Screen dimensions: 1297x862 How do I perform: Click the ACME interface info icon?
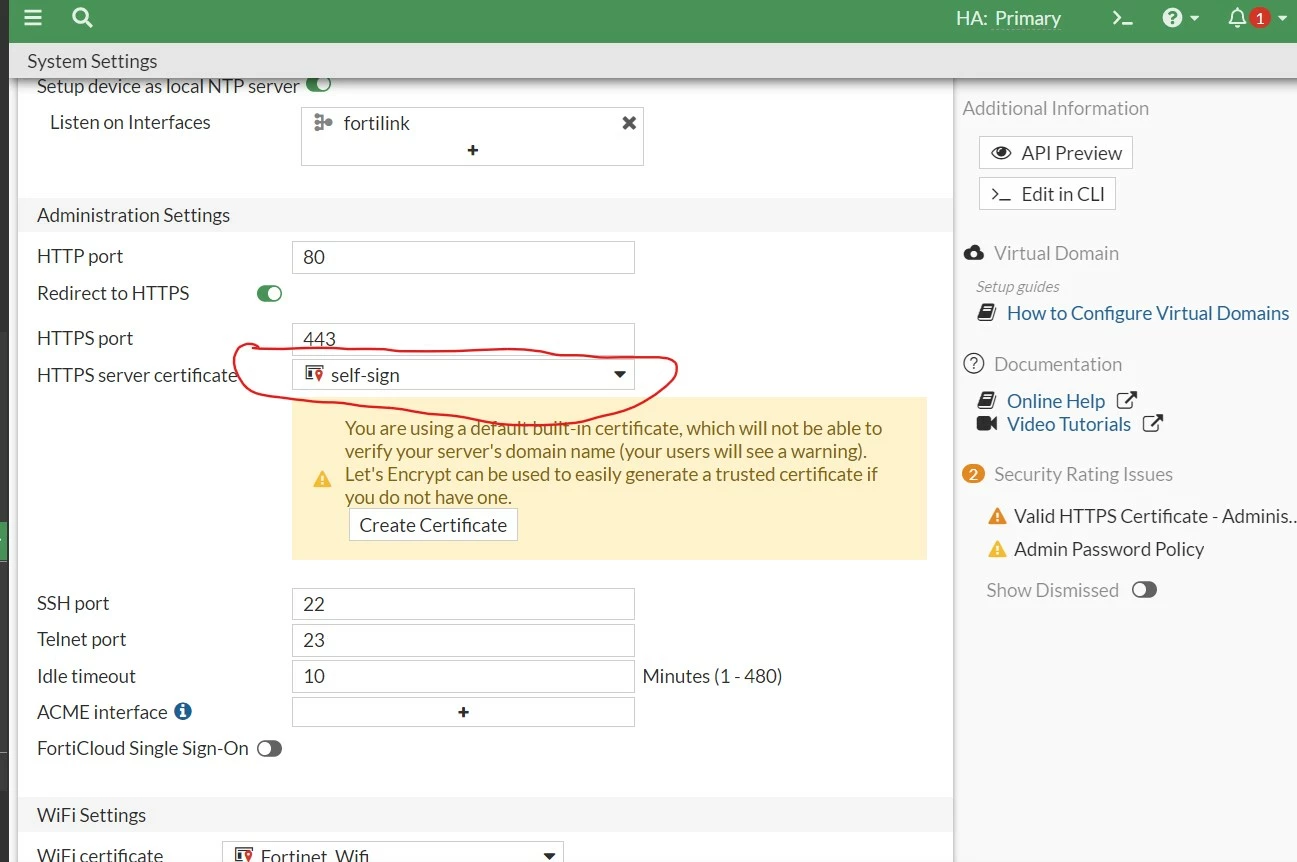(183, 711)
